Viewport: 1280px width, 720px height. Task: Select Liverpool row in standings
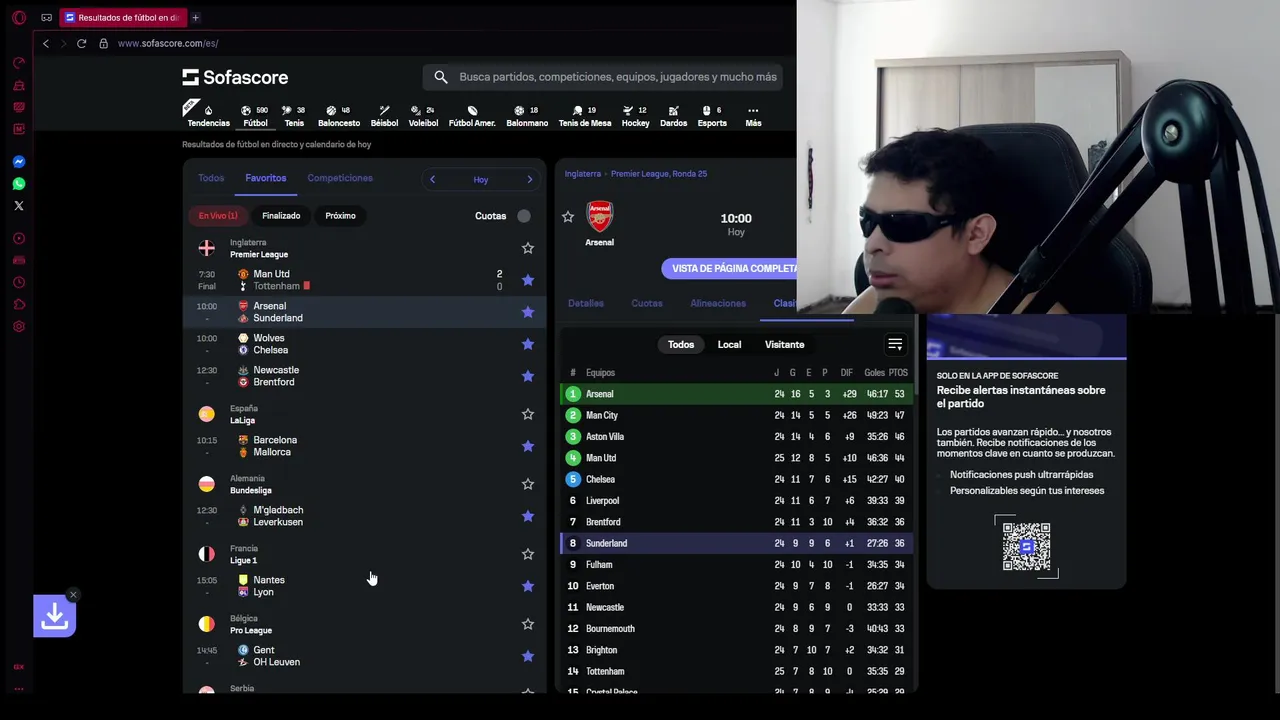point(735,501)
